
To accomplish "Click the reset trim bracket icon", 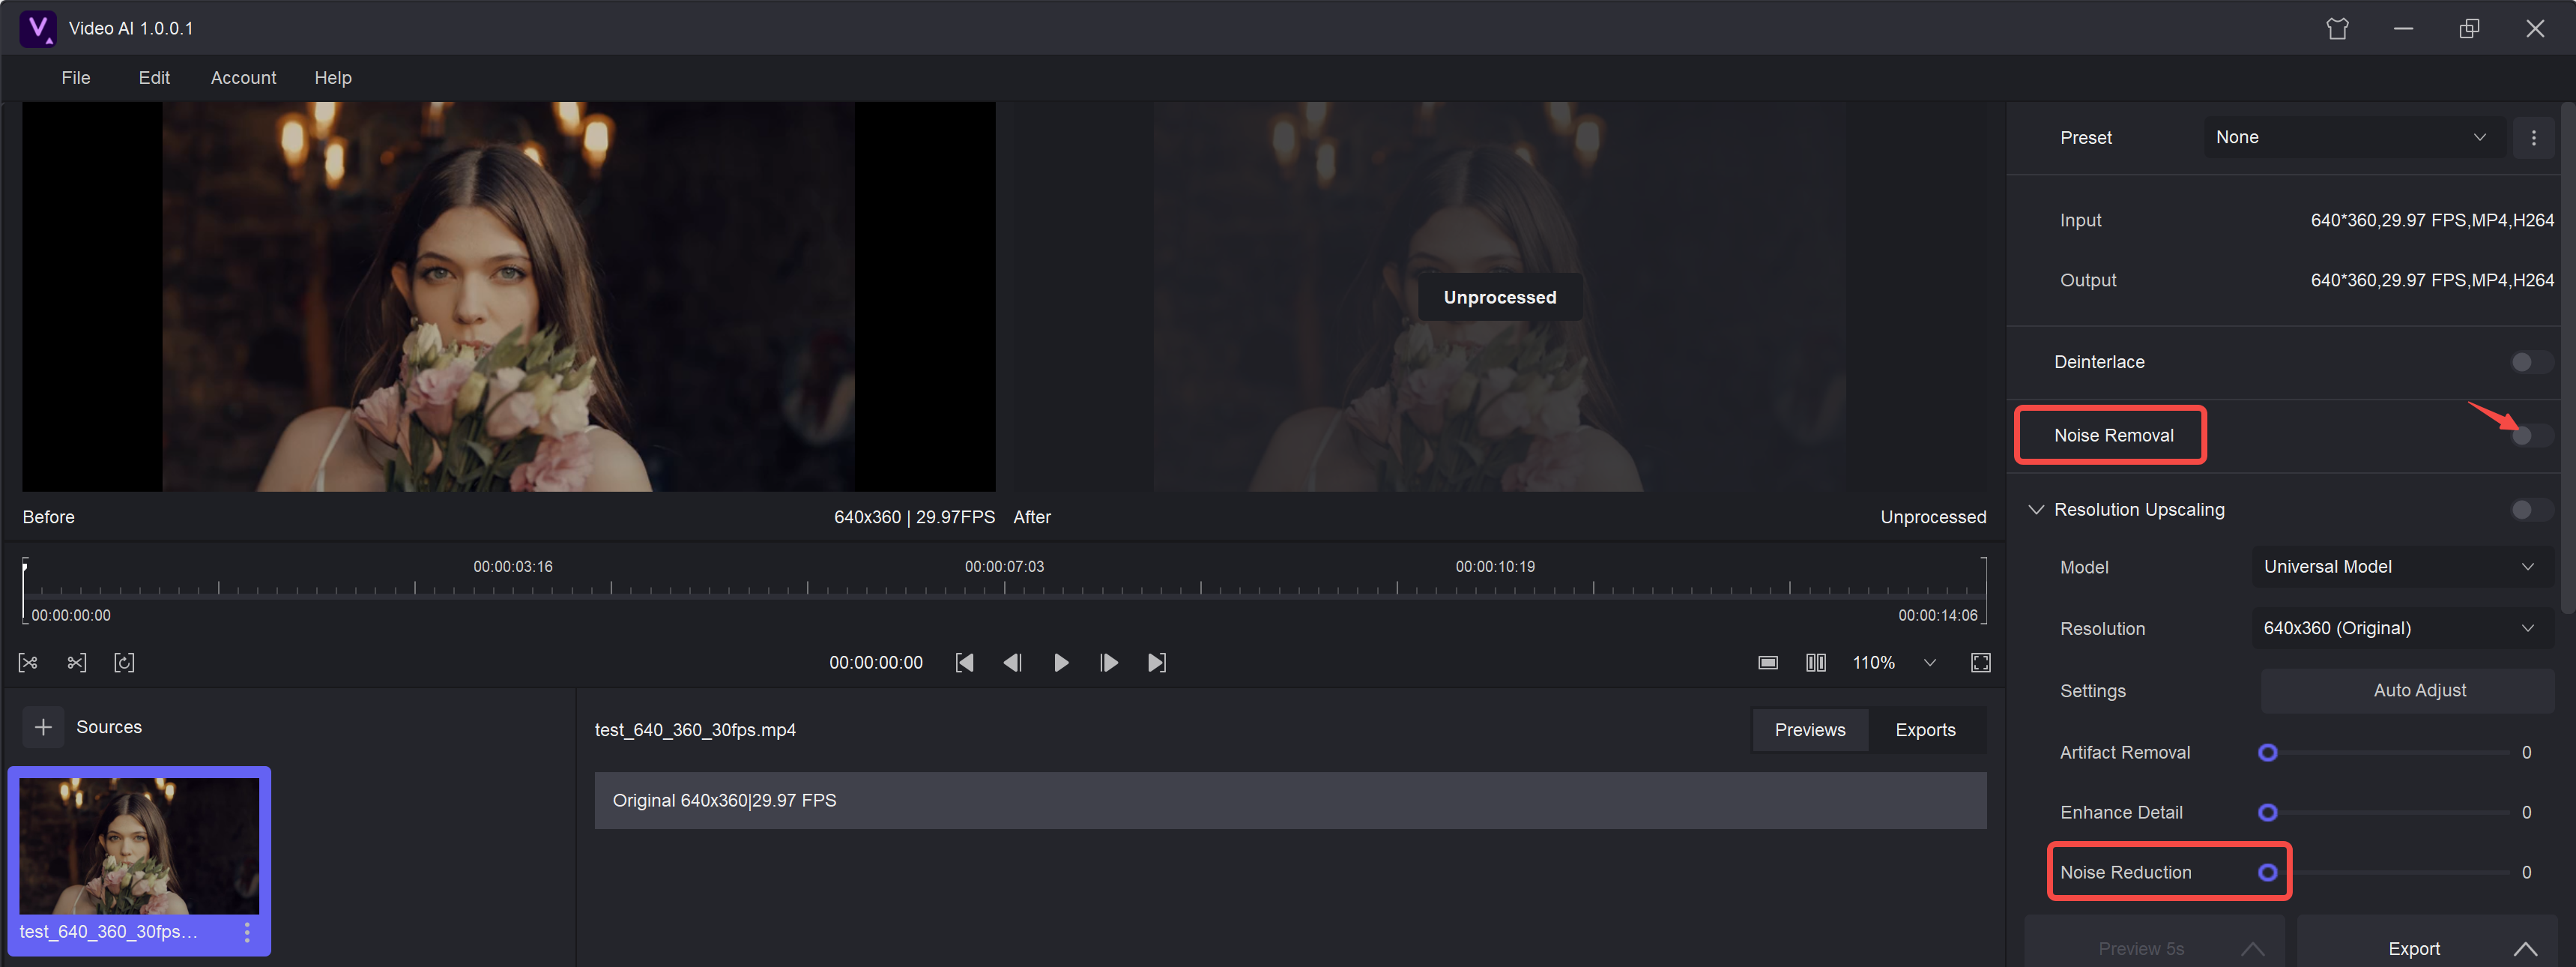I will [x=124, y=663].
